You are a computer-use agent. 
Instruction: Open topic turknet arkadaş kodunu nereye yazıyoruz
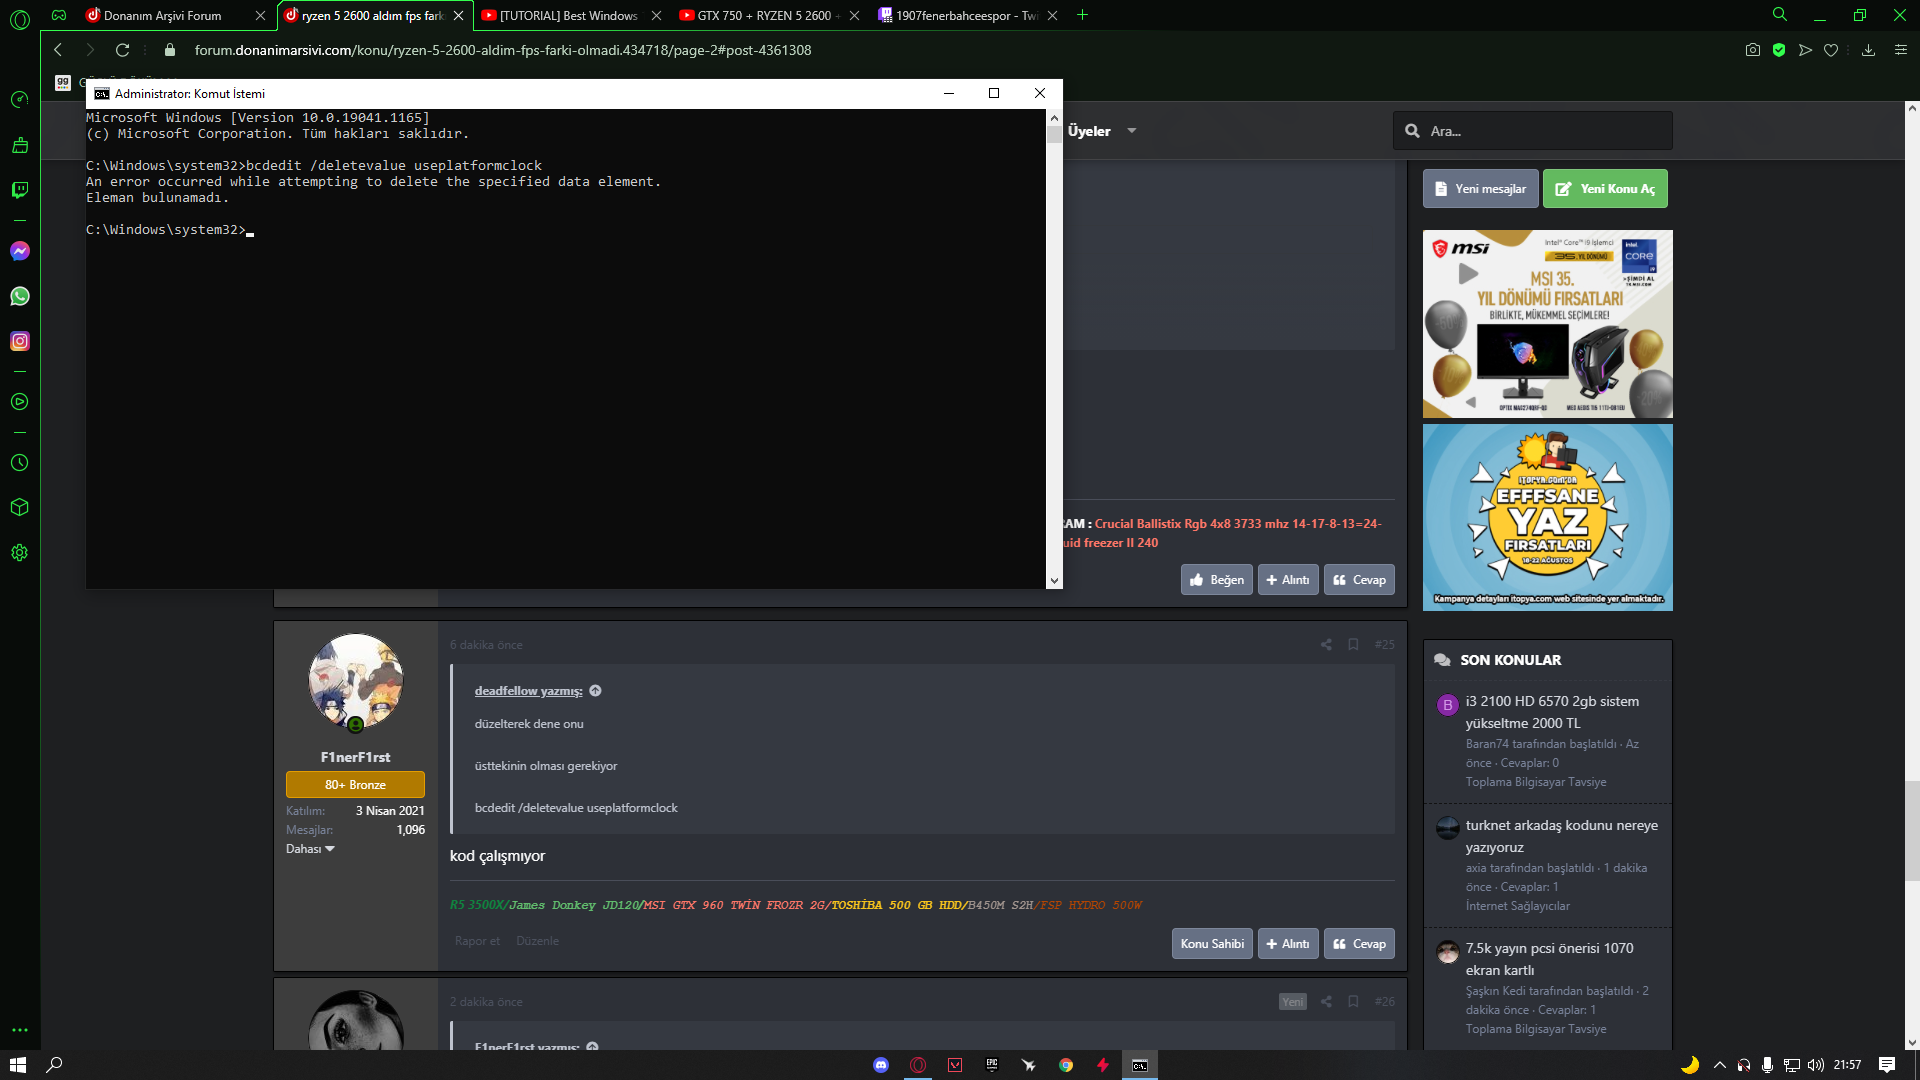(x=1561, y=836)
